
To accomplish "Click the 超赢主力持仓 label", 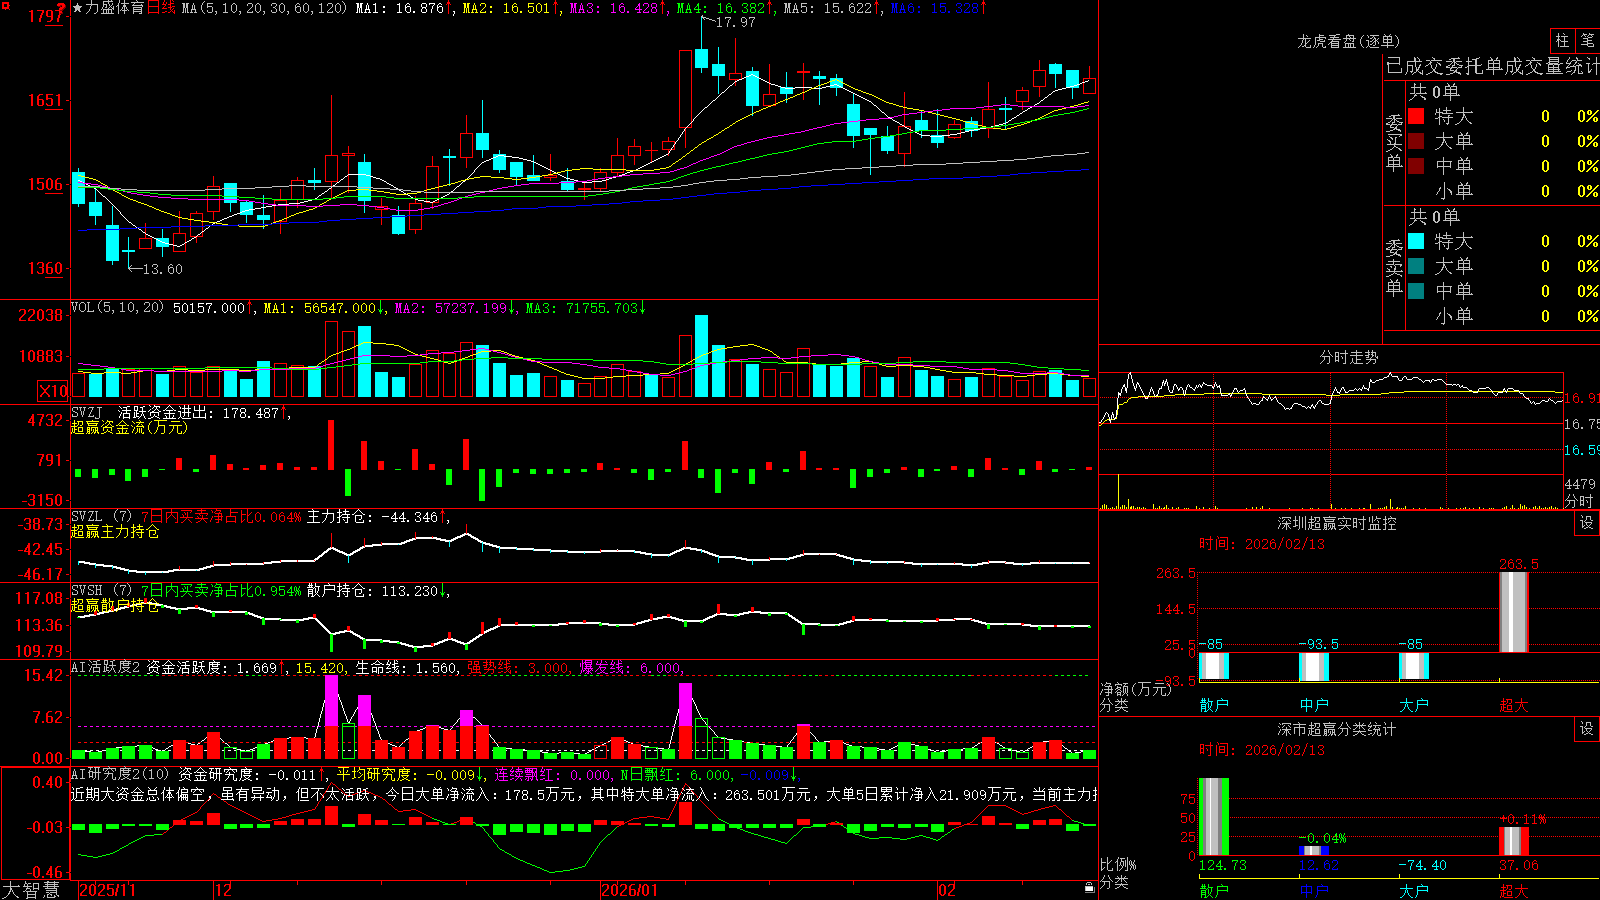I will click(x=115, y=532).
